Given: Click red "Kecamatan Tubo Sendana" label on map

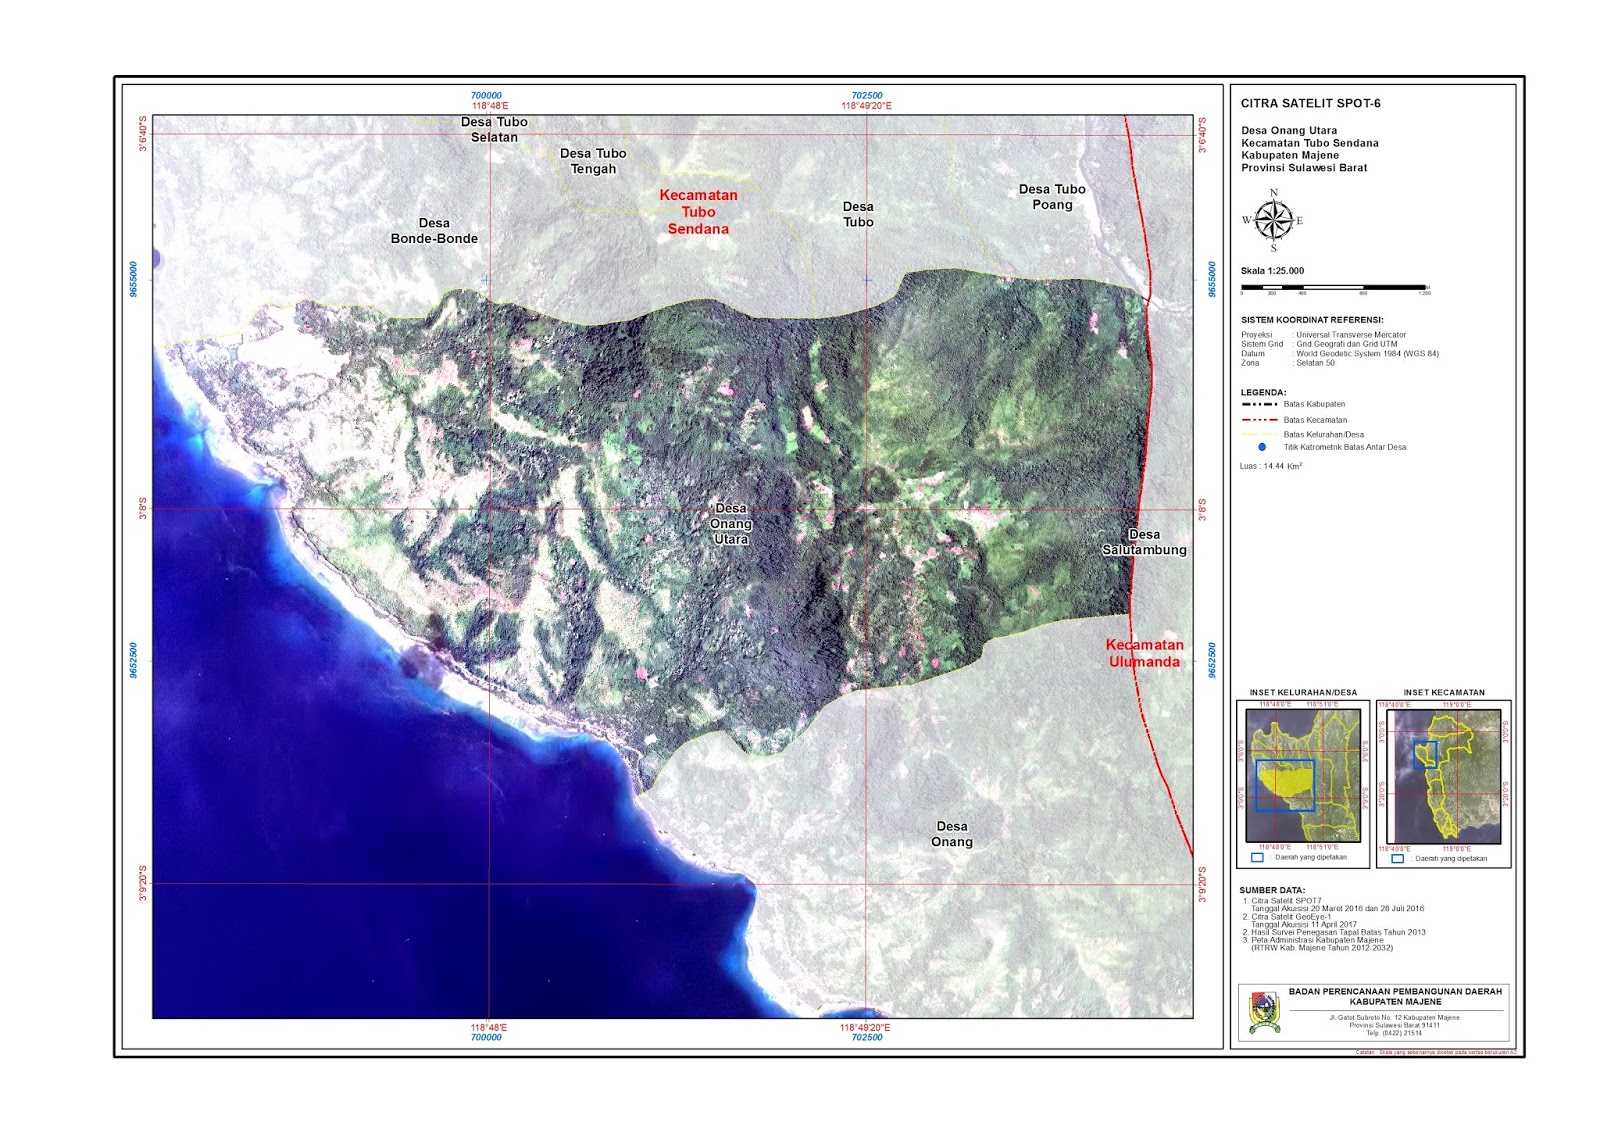Looking at the screenshot, I should tap(698, 212).
